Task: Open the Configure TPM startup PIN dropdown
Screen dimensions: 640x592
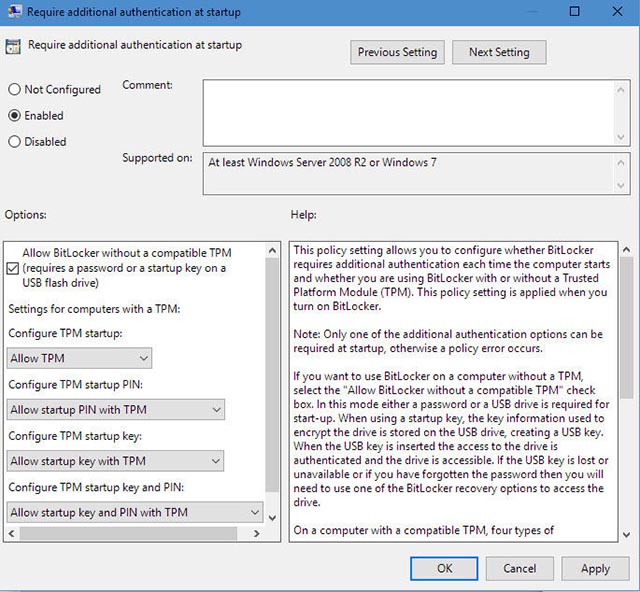Action: (116, 410)
